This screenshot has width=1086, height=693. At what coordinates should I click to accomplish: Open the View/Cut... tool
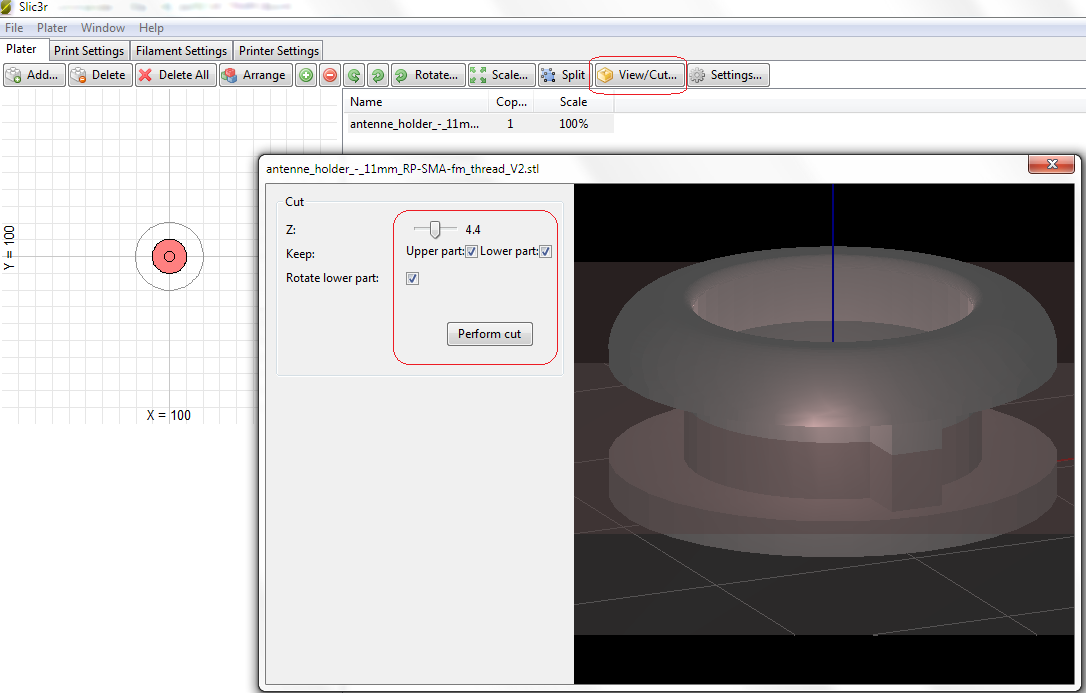(x=638, y=75)
